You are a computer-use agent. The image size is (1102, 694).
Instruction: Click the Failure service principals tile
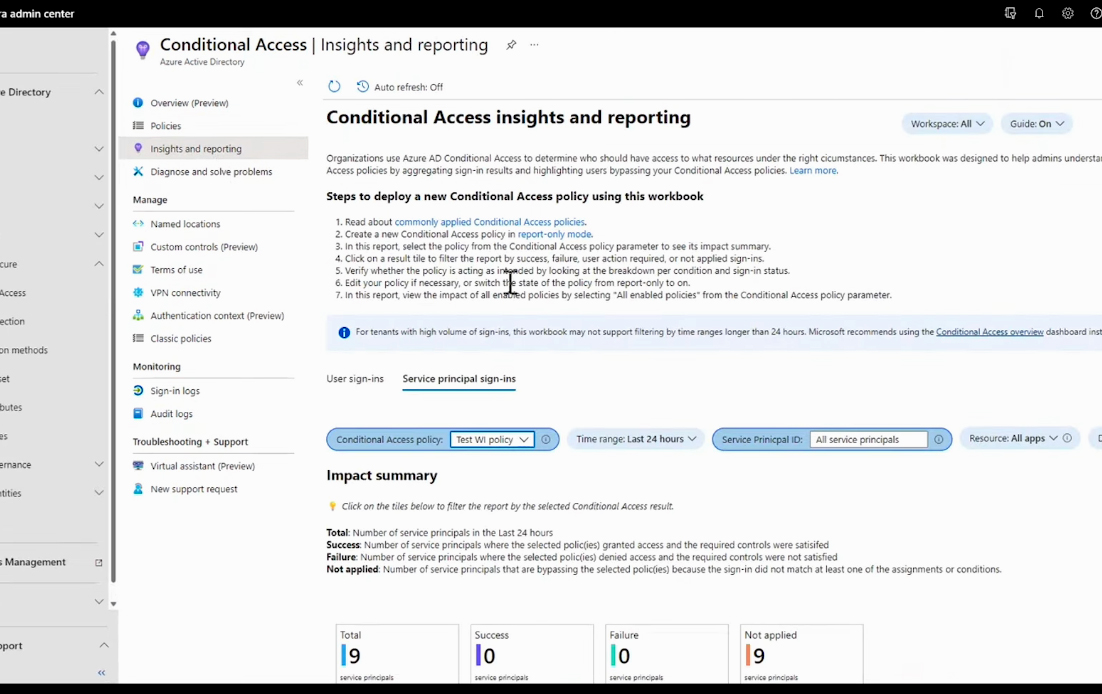click(x=667, y=654)
